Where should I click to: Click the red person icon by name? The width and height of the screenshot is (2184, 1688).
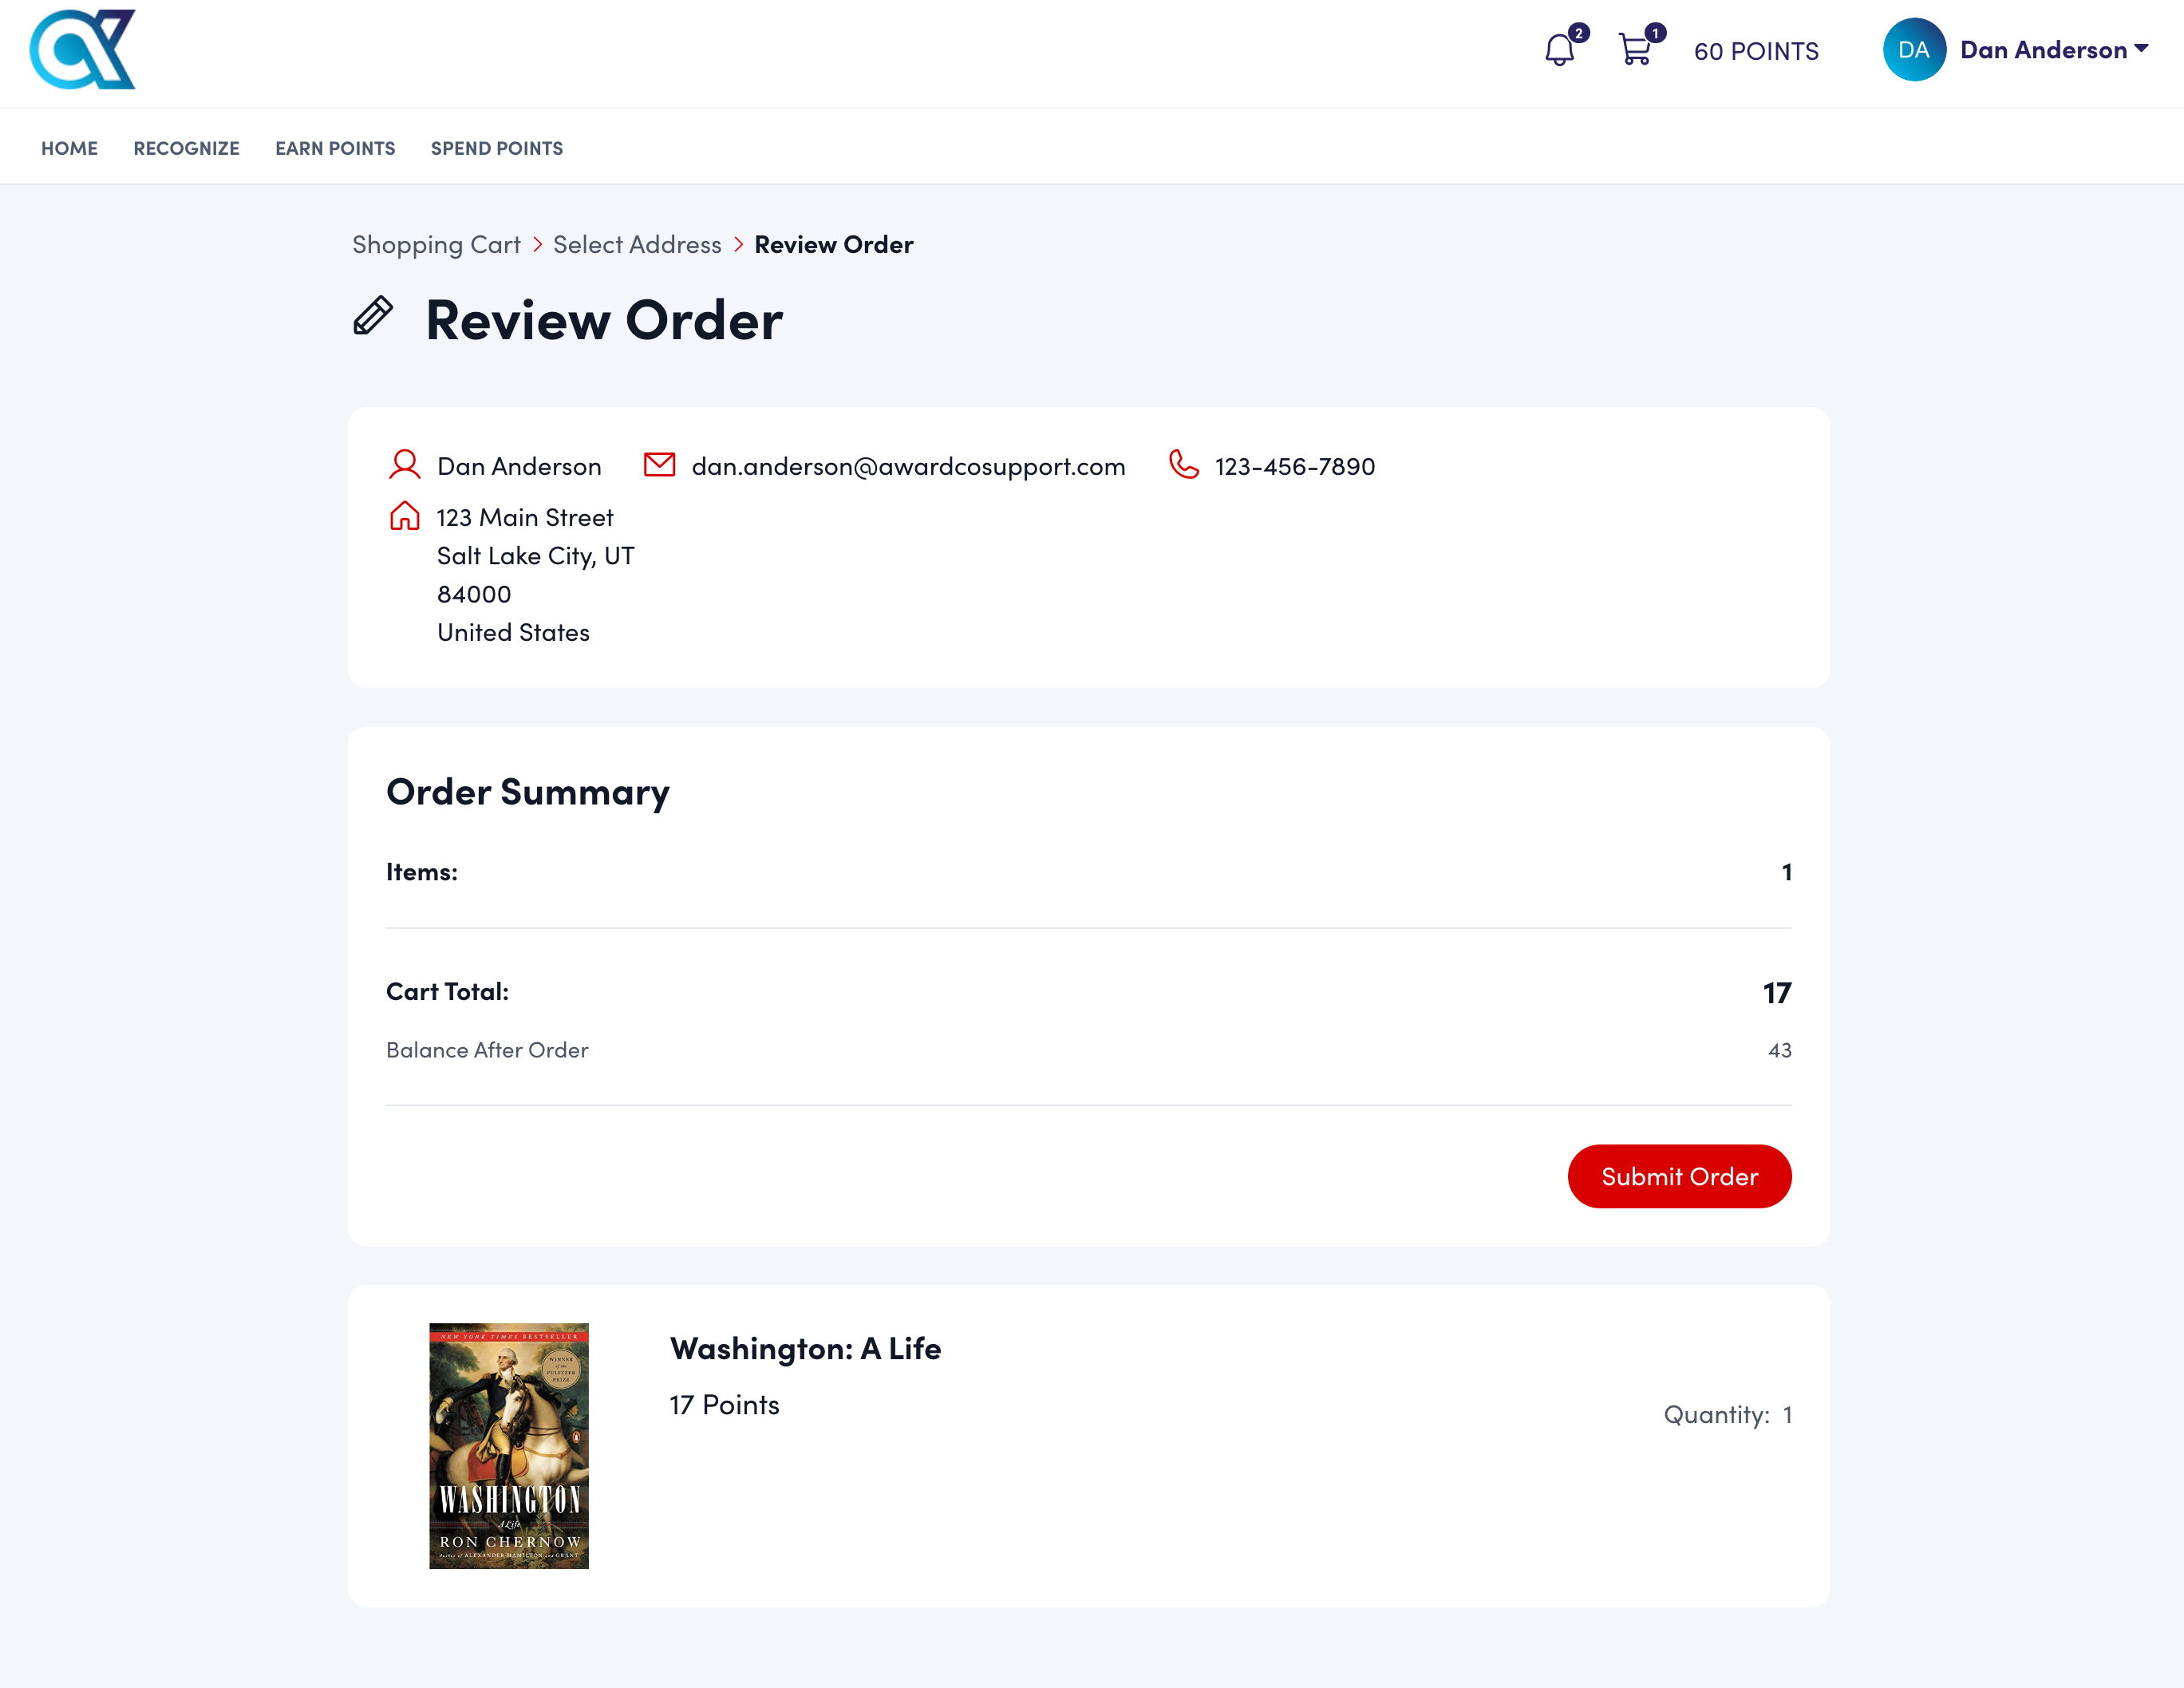[x=404, y=465]
